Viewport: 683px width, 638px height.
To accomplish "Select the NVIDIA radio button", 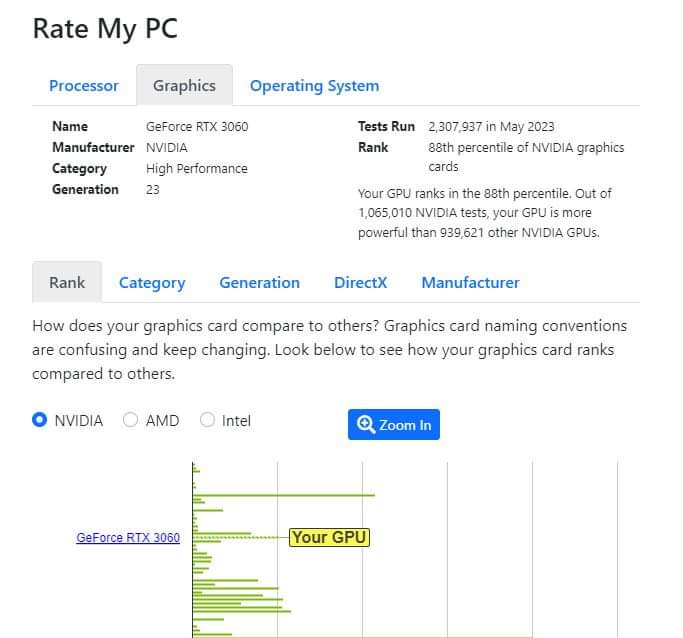I will click(x=40, y=420).
